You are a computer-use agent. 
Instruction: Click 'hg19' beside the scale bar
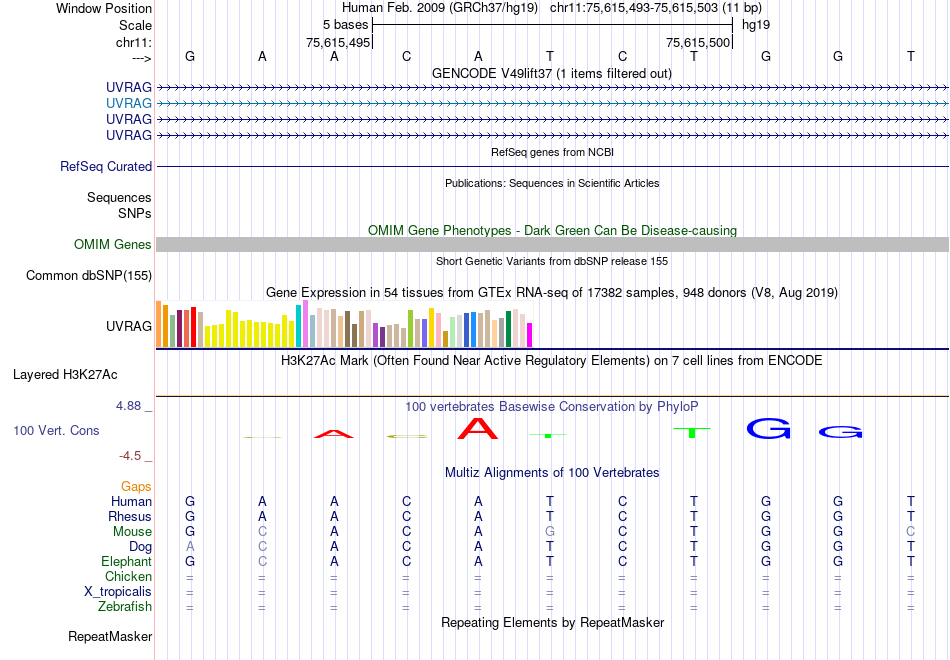pos(756,25)
